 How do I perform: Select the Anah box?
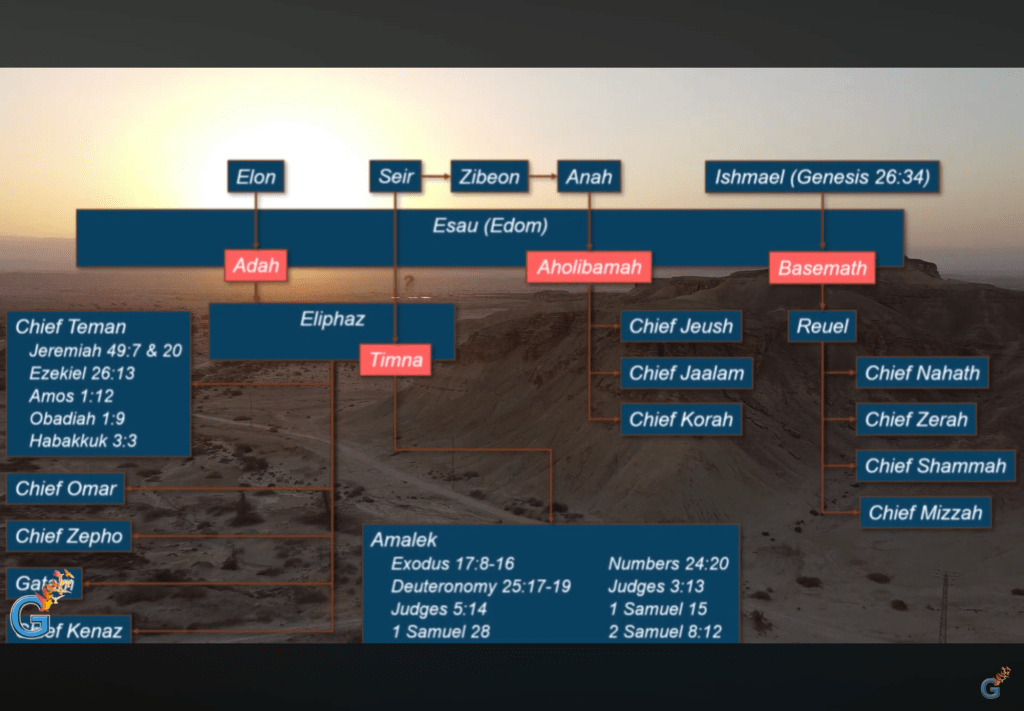588,177
